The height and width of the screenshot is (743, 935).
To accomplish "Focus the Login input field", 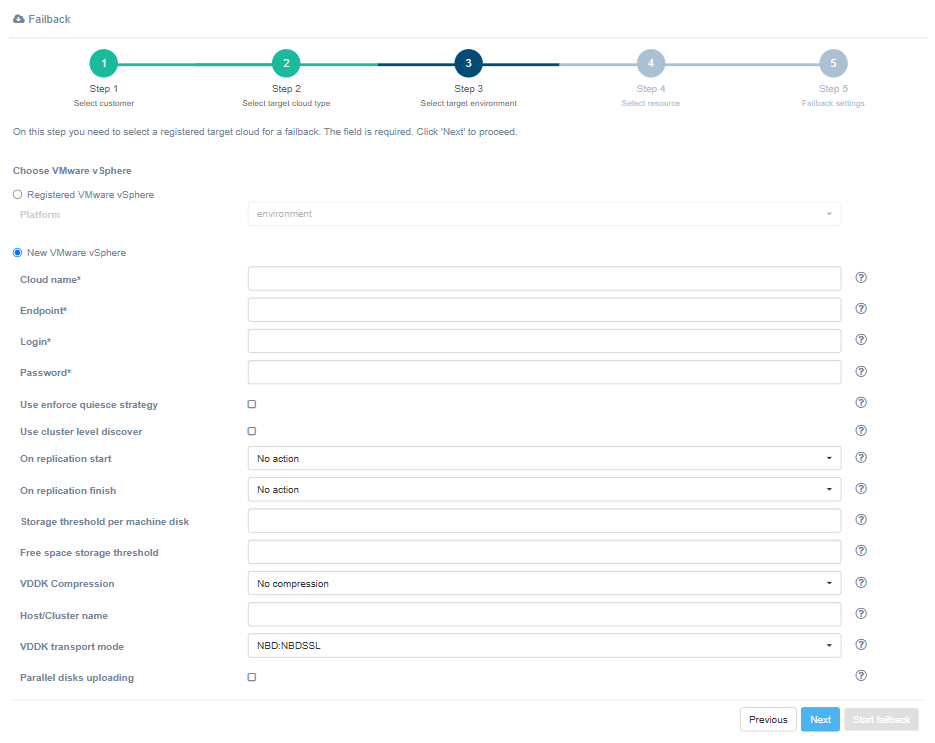I will click(x=544, y=341).
